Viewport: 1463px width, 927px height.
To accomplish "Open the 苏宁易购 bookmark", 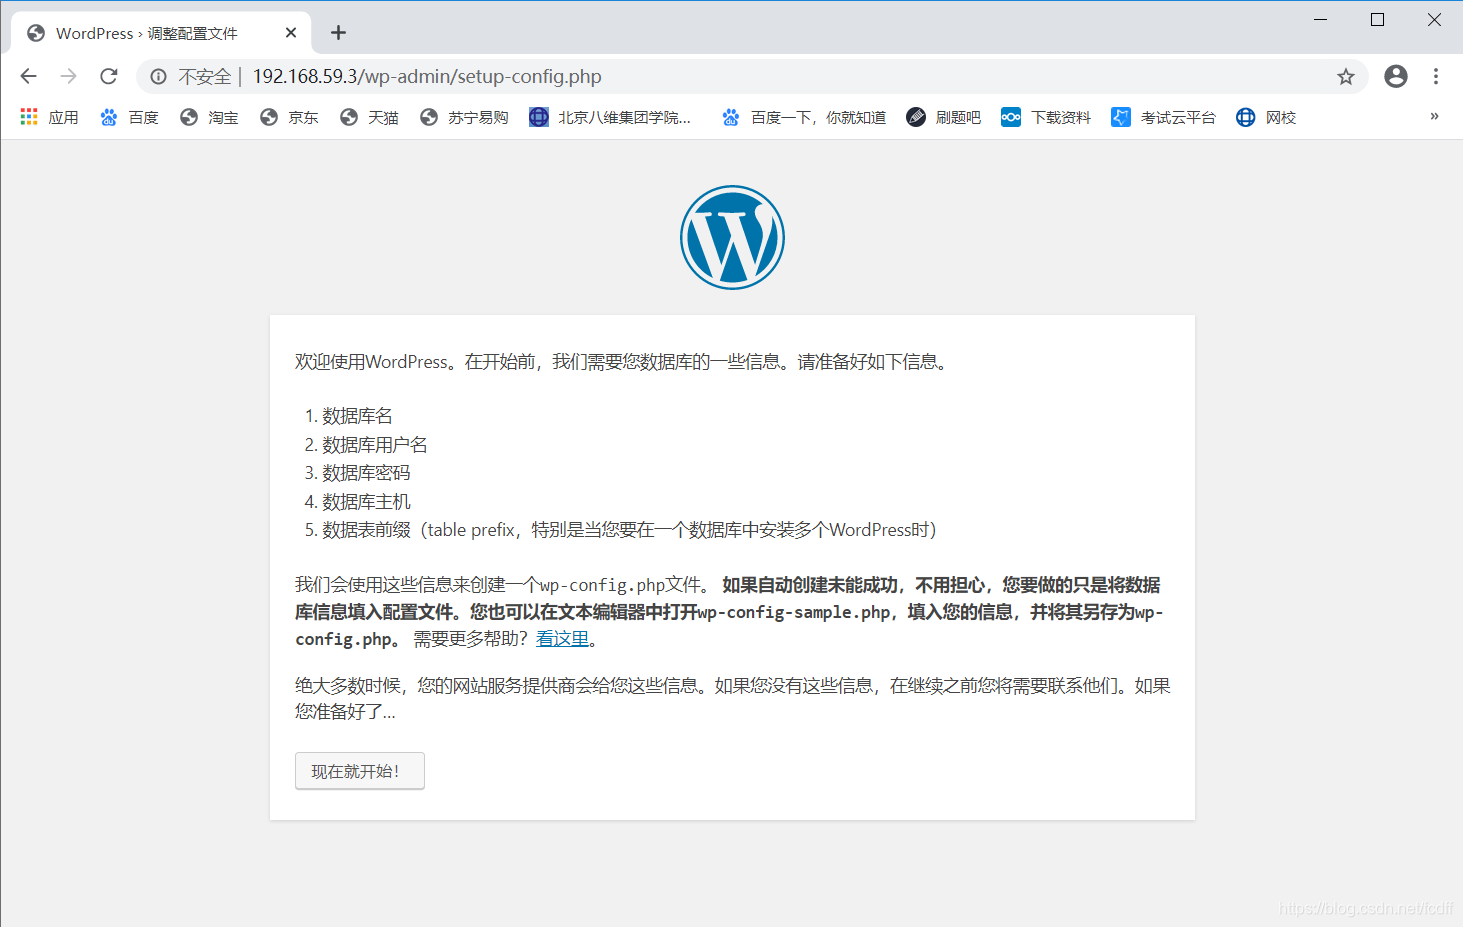I will tap(464, 117).
